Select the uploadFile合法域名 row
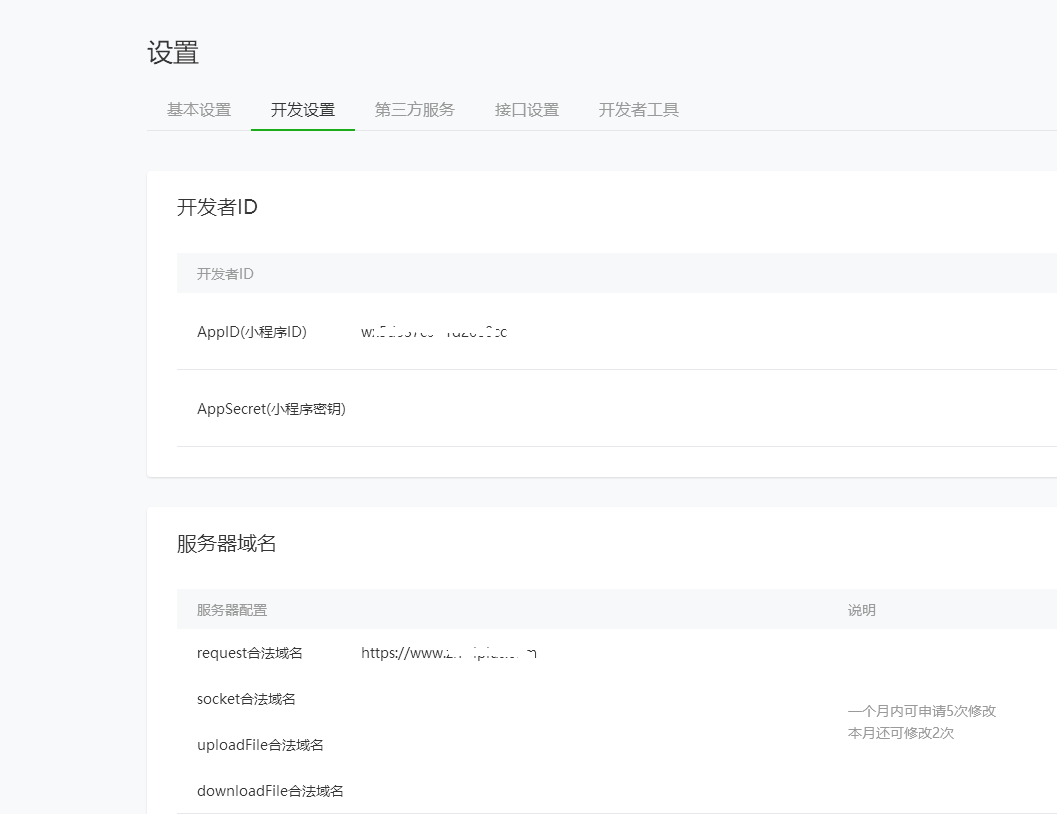The width and height of the screenshot is (1057, 814). [x=260, y=745]
